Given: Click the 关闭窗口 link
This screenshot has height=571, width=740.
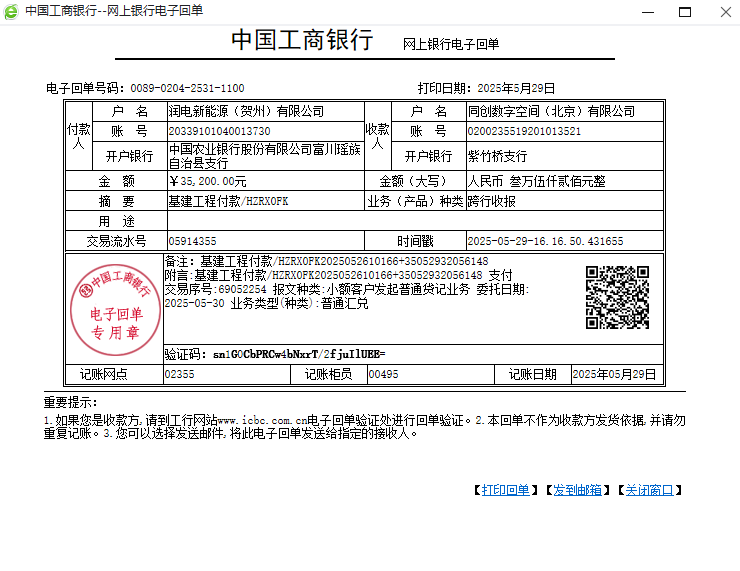Looking at the screenshot, I should tap(649, 490).
